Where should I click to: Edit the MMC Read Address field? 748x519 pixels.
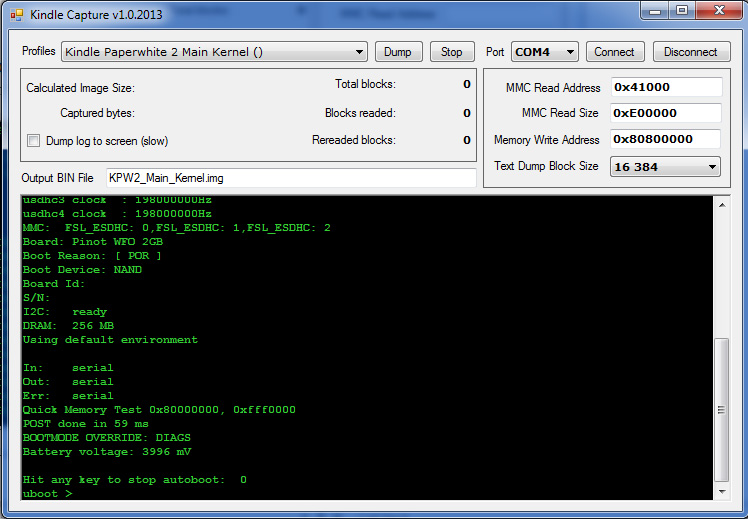tap(666, 87)
